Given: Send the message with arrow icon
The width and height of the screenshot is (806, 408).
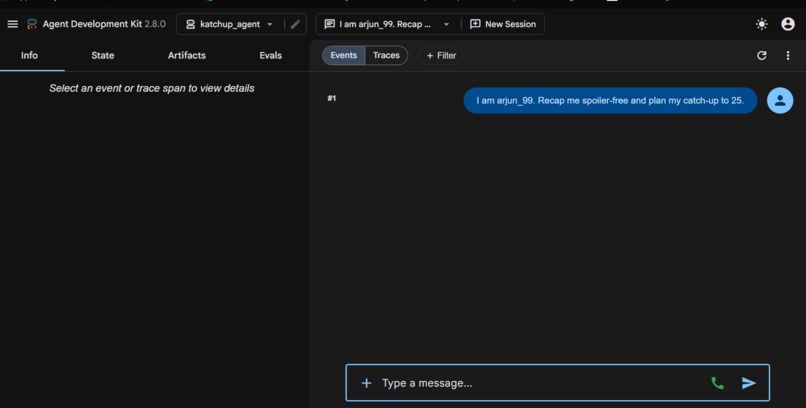Looking at the screenshot, I should 748,383.
